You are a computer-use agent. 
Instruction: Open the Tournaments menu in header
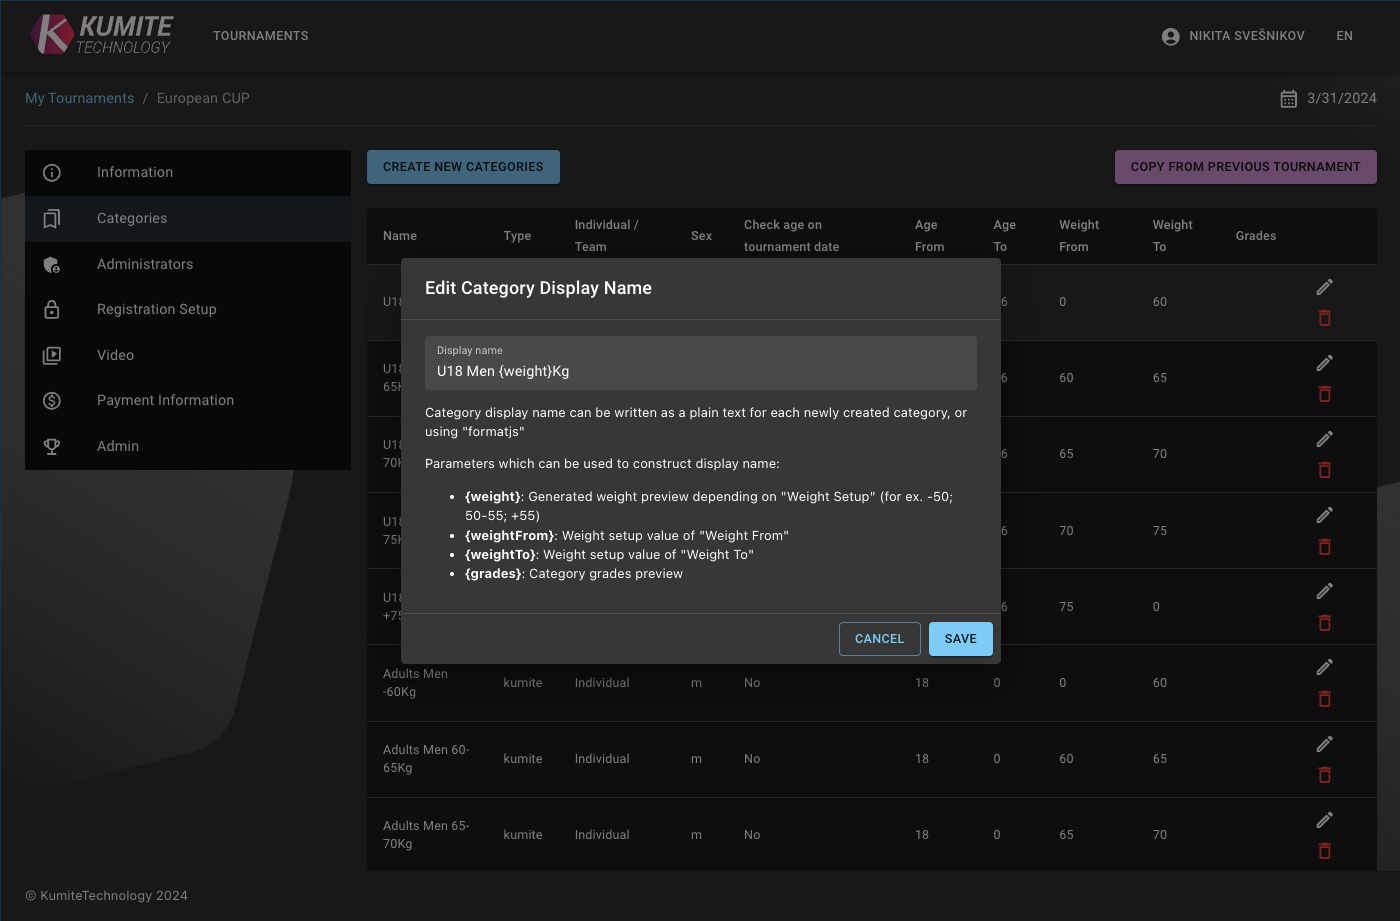[260, 36]
